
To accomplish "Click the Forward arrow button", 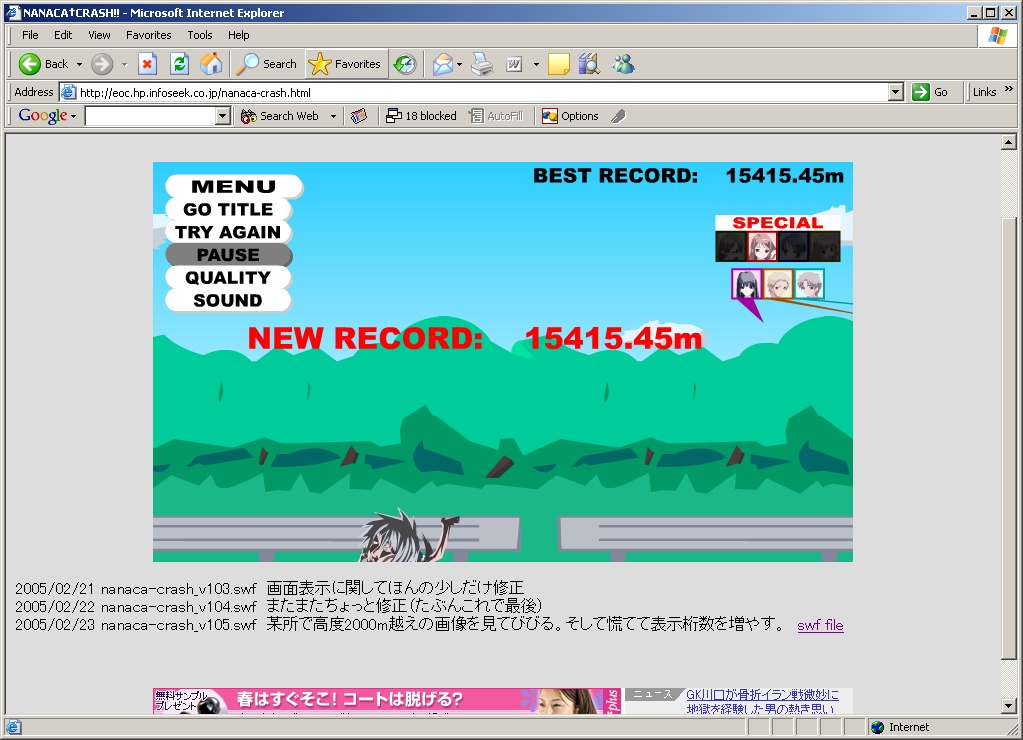I will (102, 64).
